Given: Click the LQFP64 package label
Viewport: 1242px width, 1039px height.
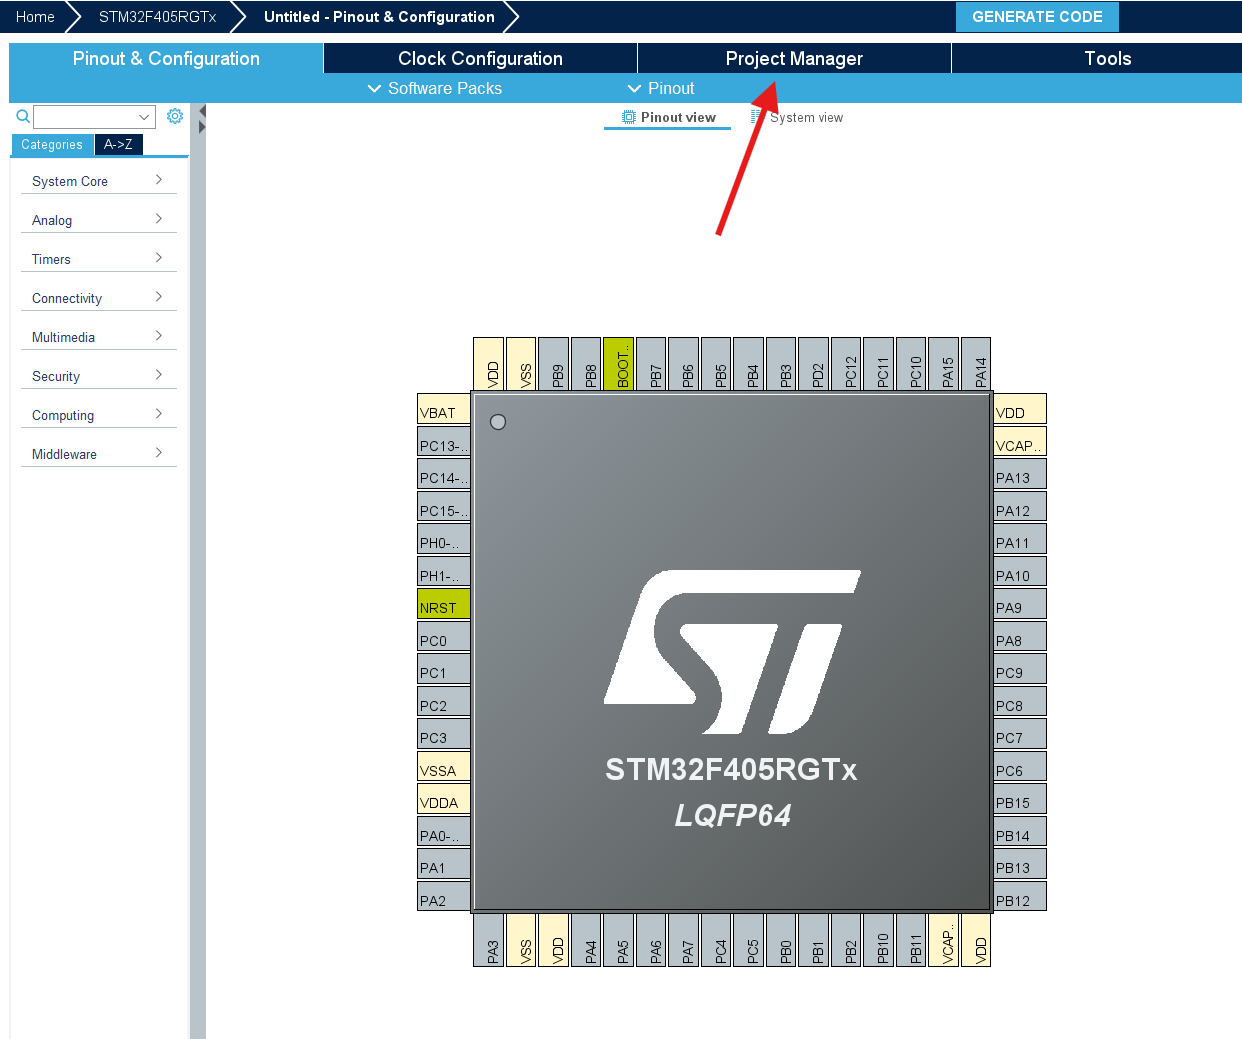Looking at the screenshot, I should (x=732, y=815).
